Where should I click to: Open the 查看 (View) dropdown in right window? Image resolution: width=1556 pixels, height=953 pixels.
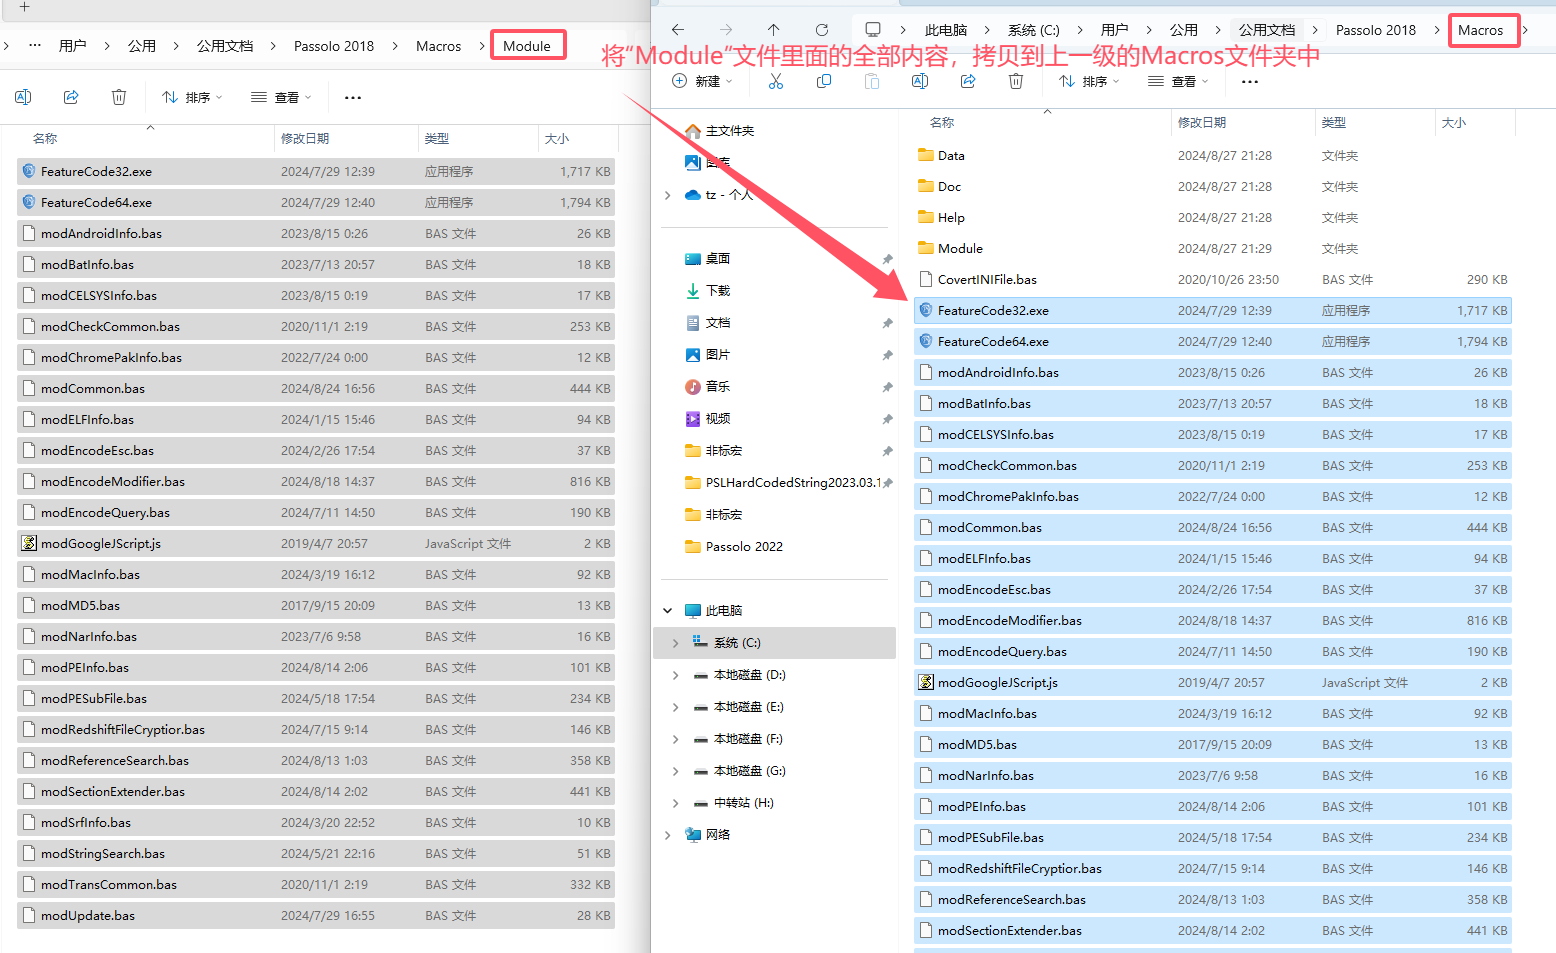coord(1178,81)
